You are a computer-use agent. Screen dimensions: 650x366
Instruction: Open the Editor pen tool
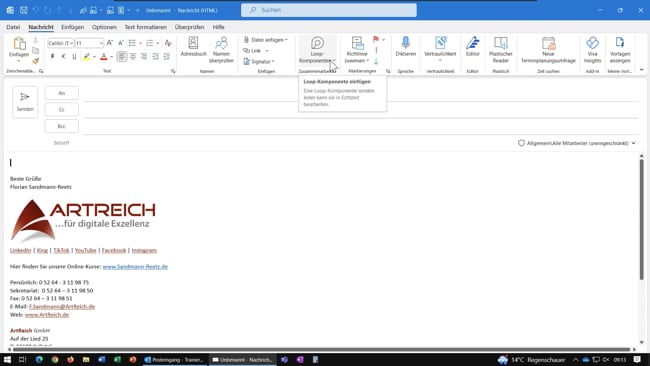(x=473, y=46)
